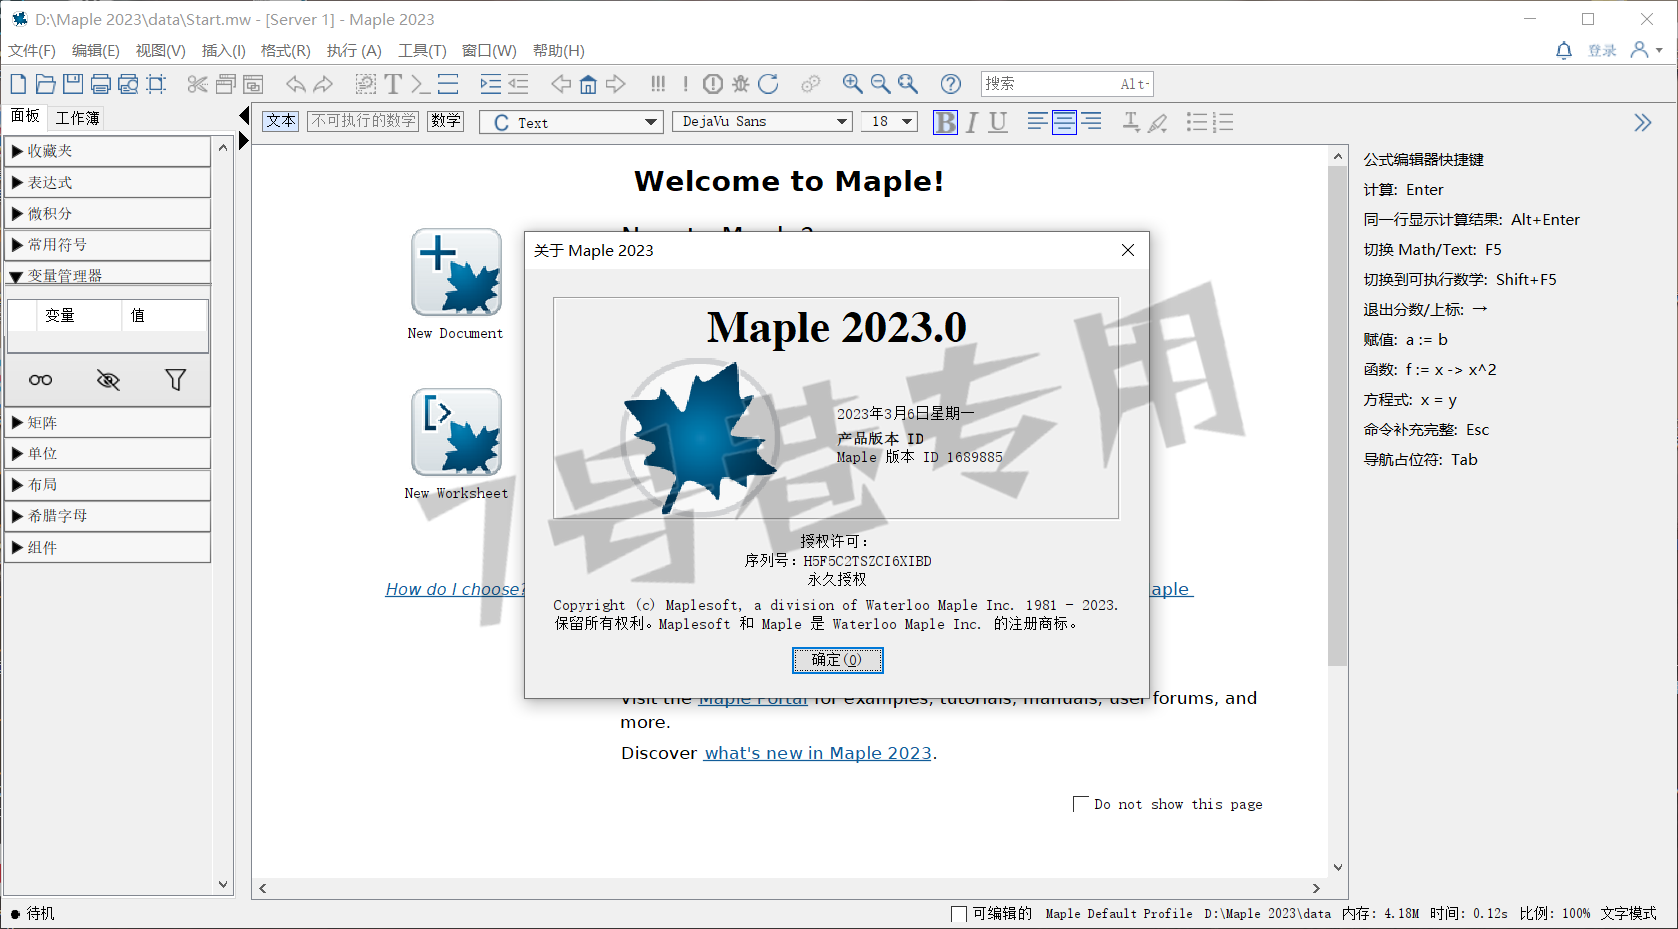Select right text alignment
This screenshot has height=929, width=1678.
tap(1091, 122)
